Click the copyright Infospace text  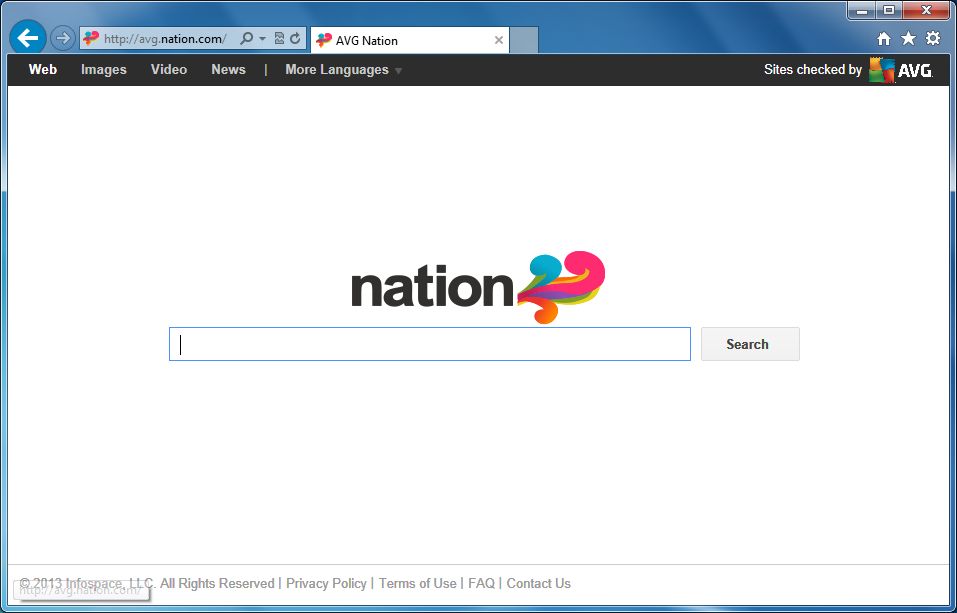(147, 583)
